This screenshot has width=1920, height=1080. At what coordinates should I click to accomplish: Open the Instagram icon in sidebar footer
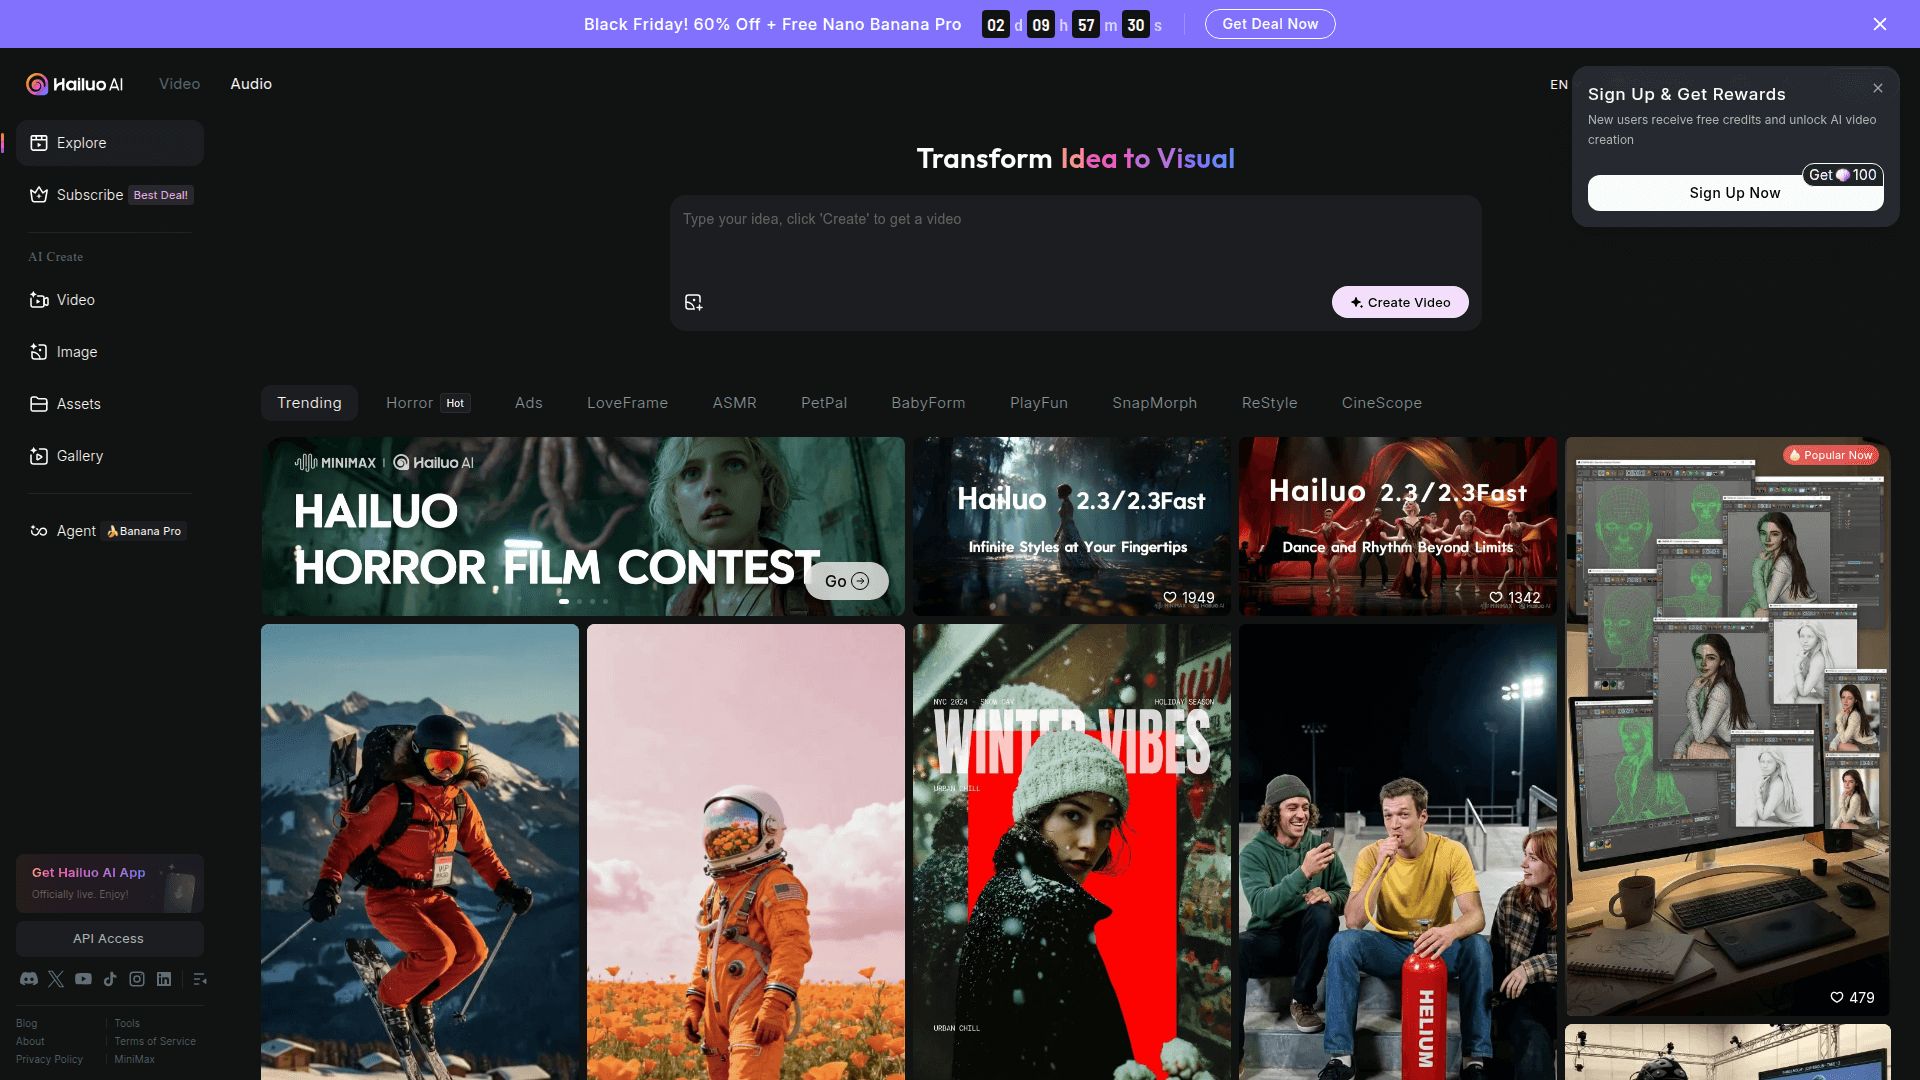coord(137,979)
